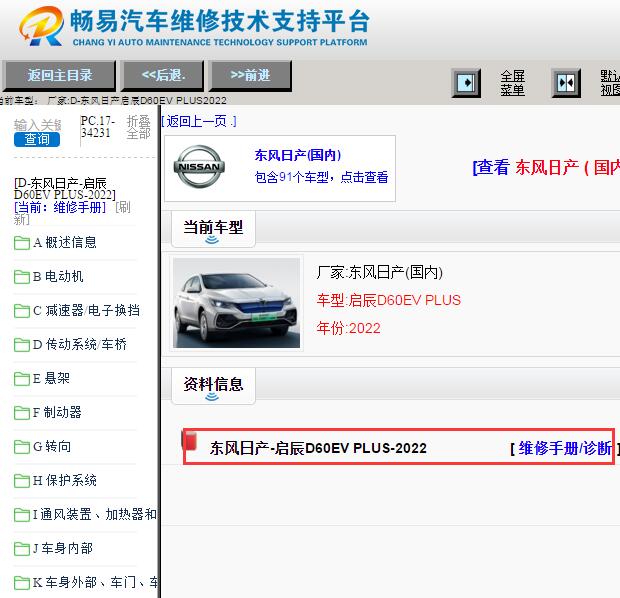Expand C 减速器/电子换挡 folder
The width and height of the screenshot is (620, 598).
click(77, 310)
